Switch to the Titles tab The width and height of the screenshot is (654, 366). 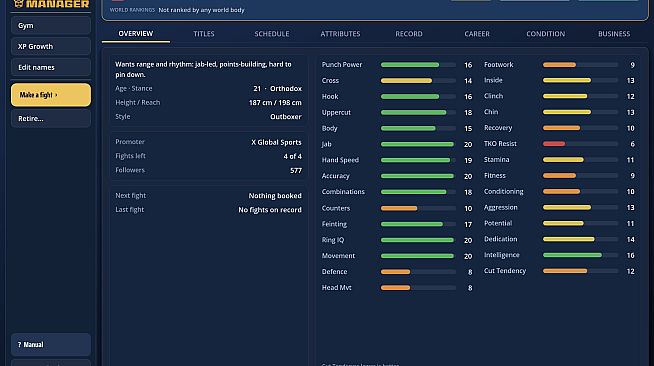[204, 34]
